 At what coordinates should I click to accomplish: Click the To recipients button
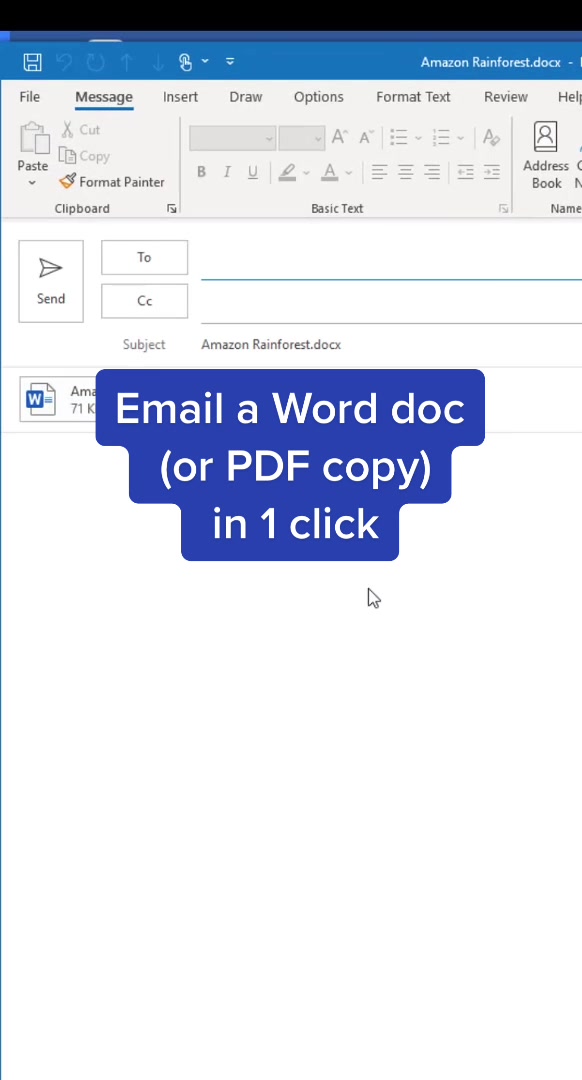point(144,258)
